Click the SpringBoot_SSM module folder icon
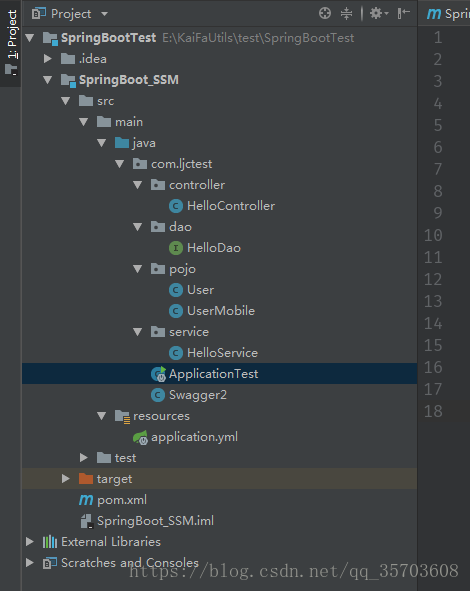470x591 pixels. (x=68, y=81)
